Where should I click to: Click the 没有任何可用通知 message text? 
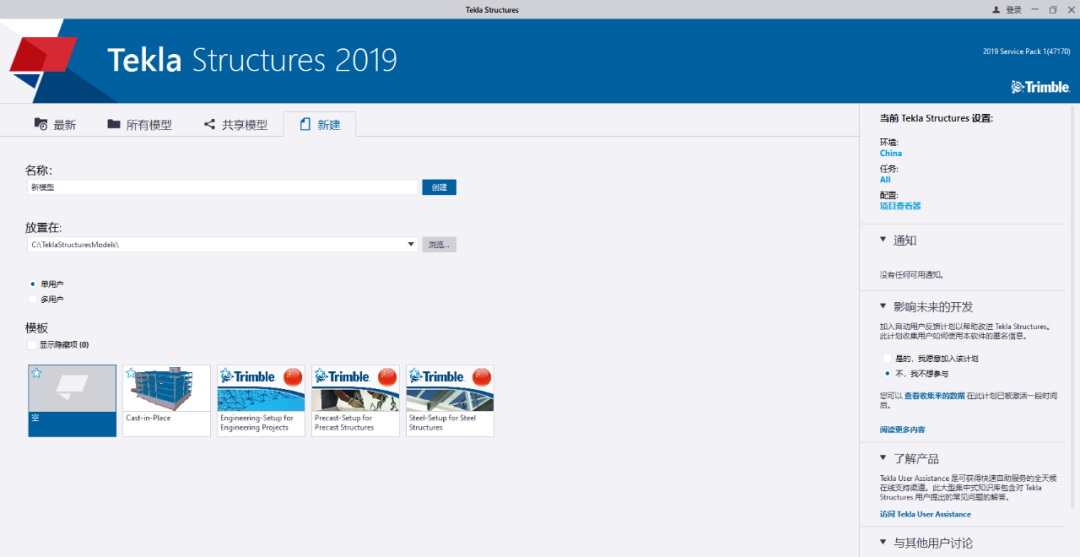912,275
